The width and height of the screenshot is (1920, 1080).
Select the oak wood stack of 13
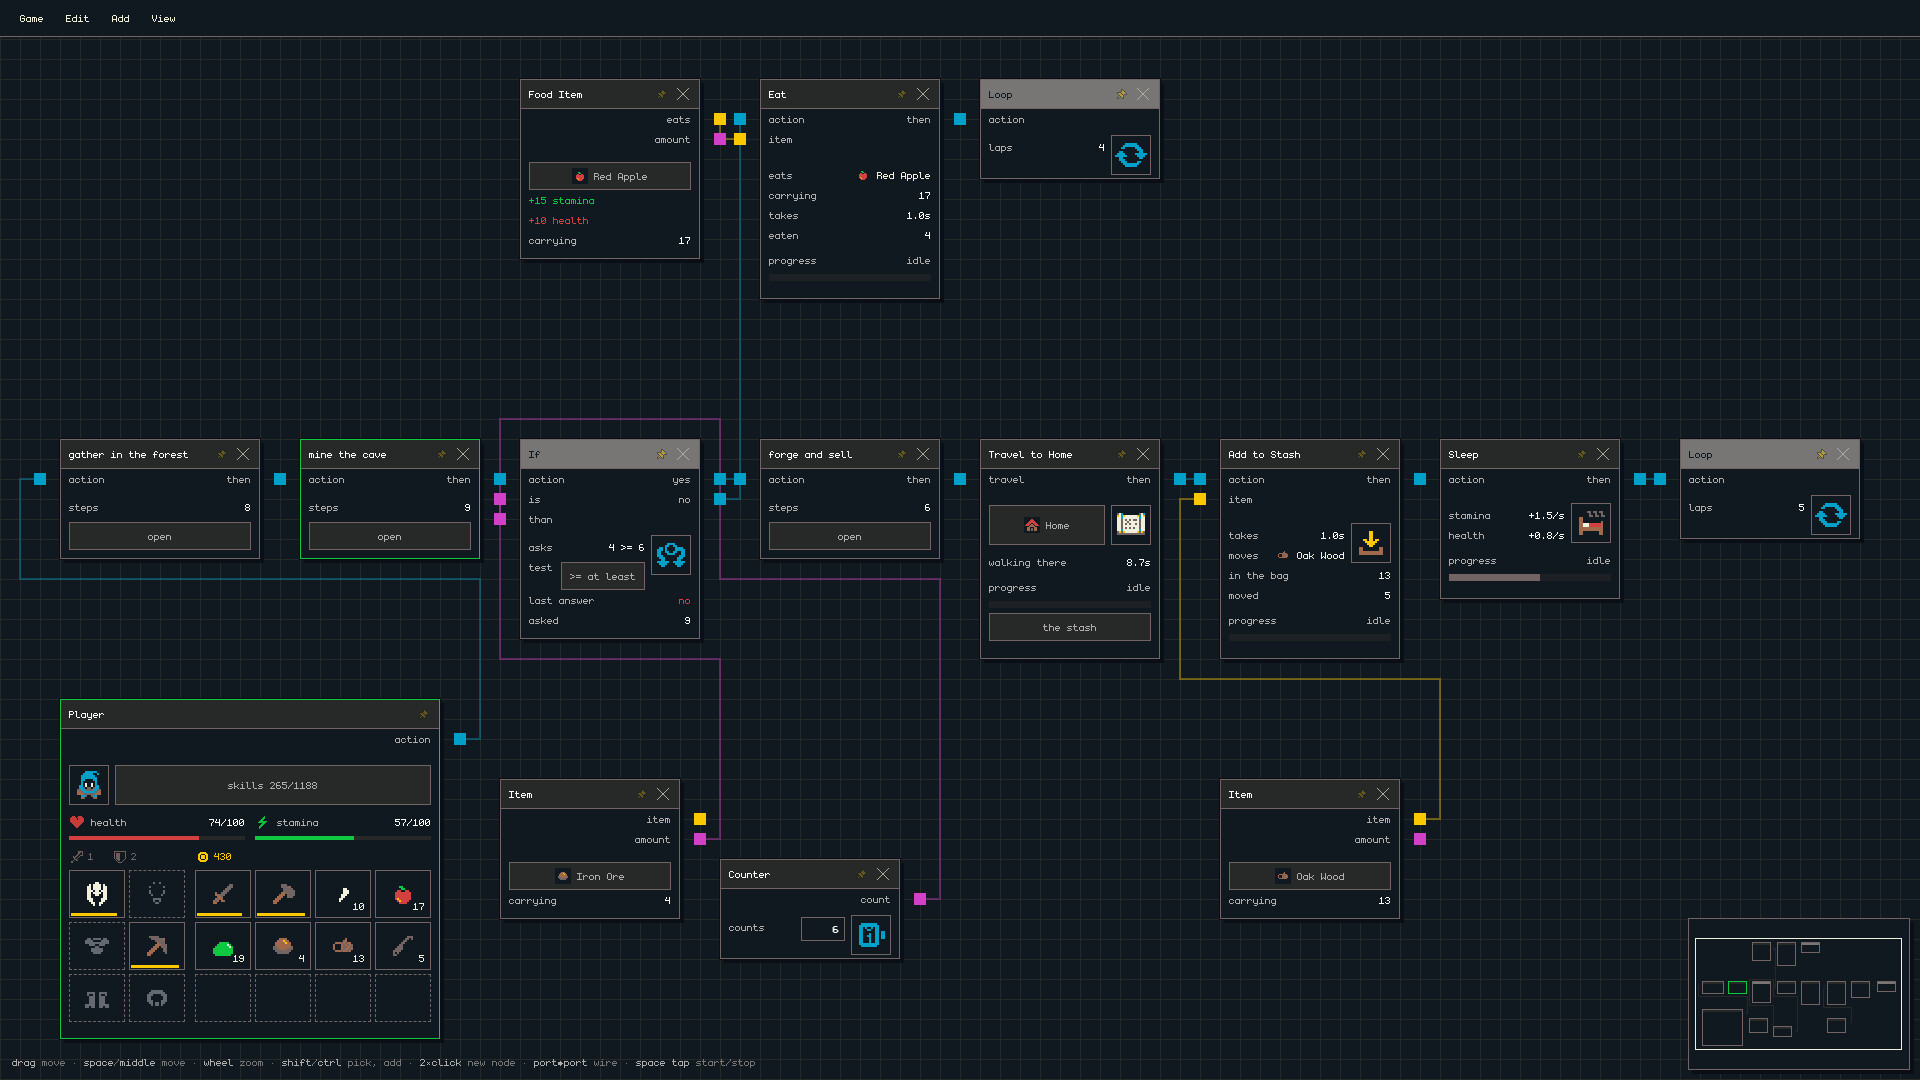pos(343,945)
